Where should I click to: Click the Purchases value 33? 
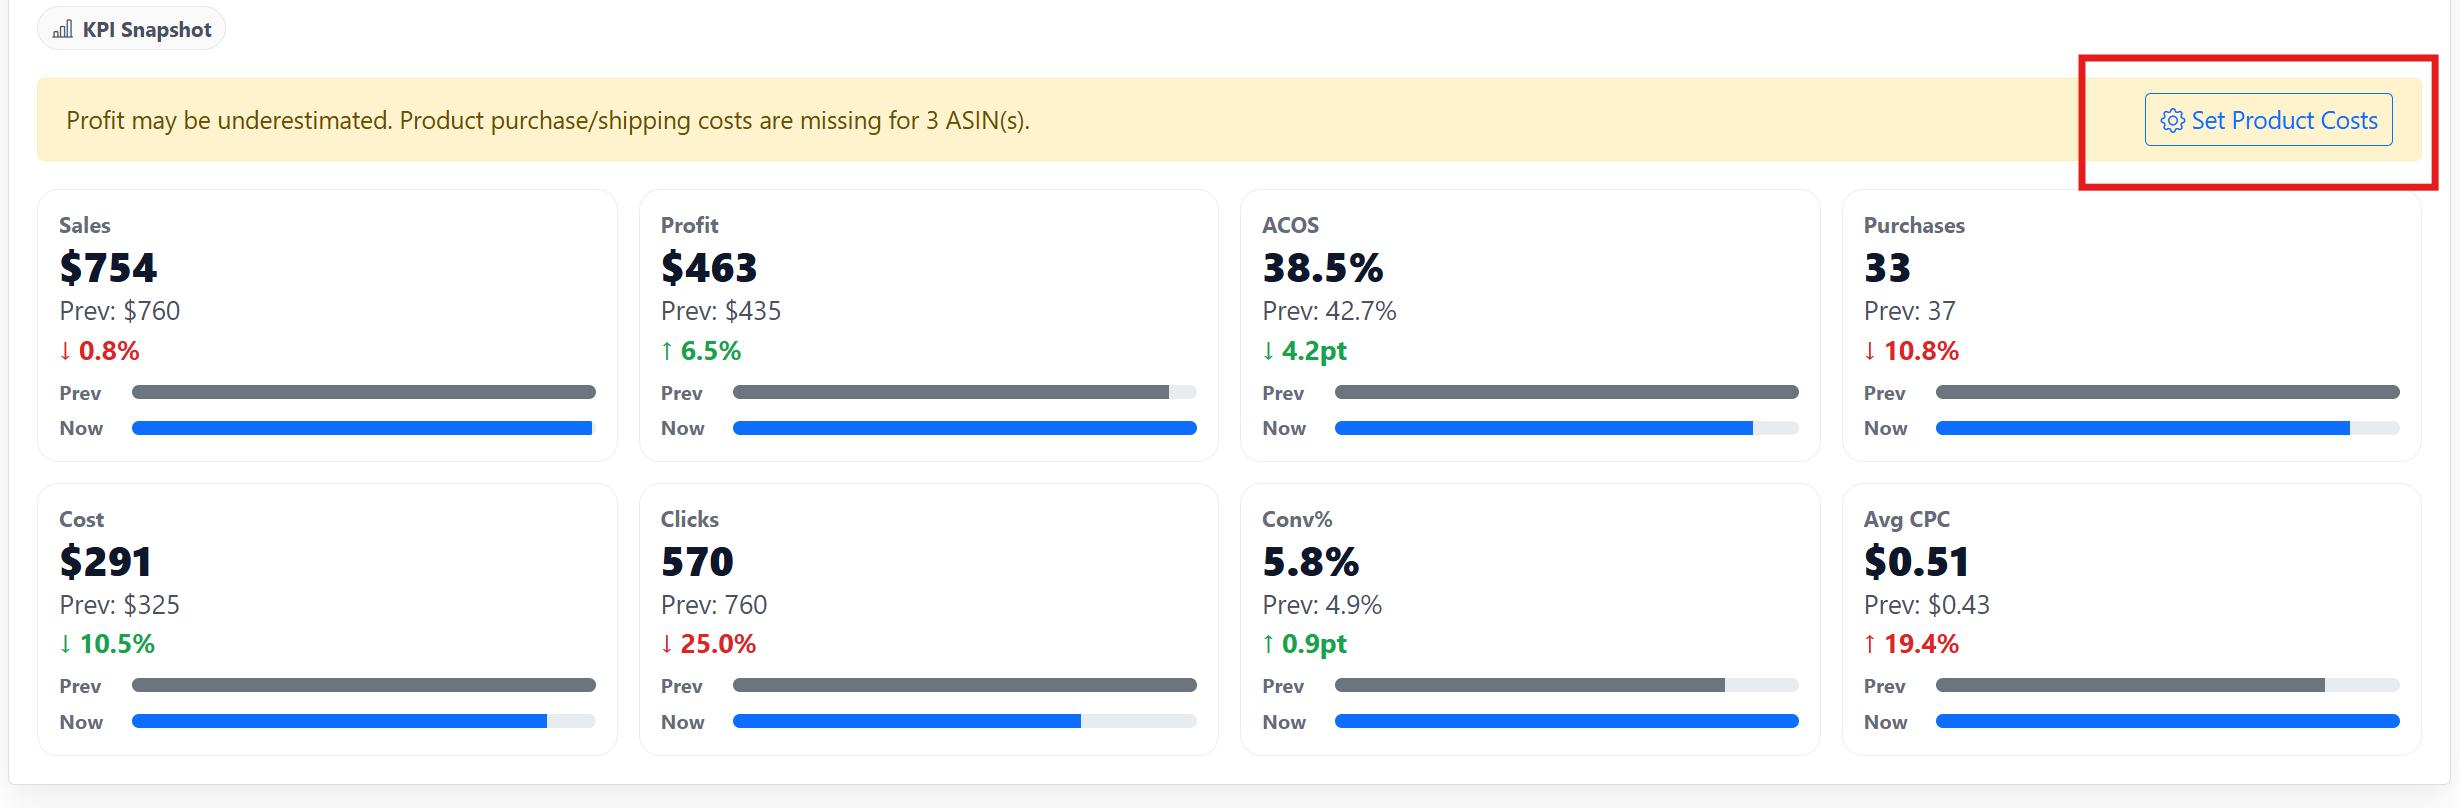(x=1887, y=268)
